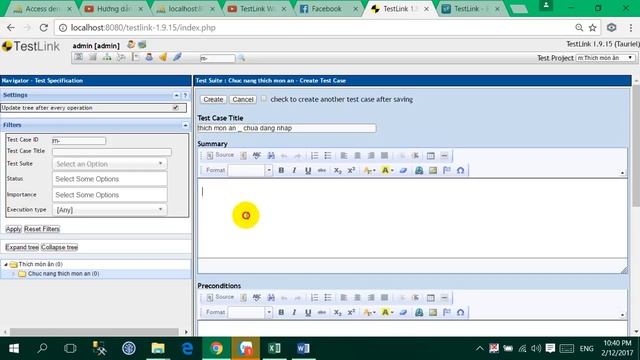Click the Logout icon next to admin

142,44
